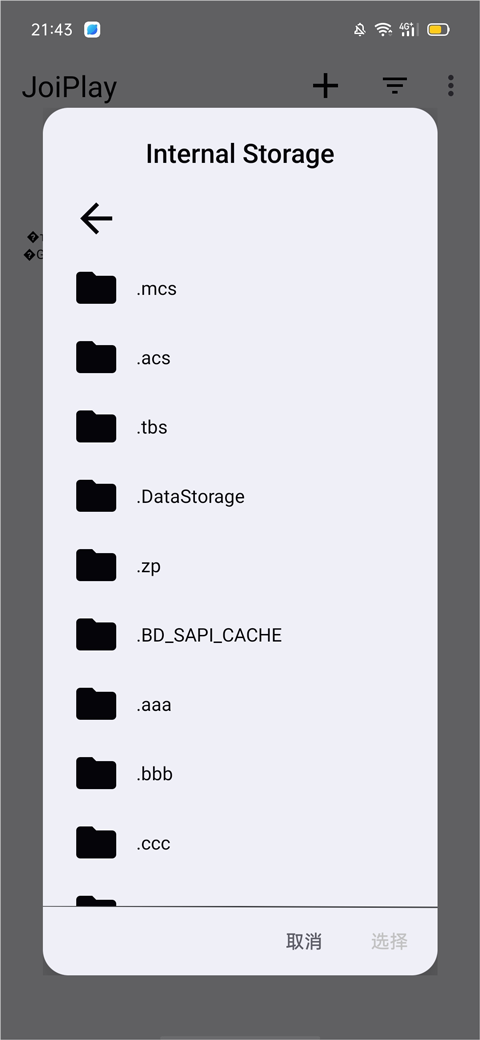Viewport: 480px width, 1040px height.
Task: Tap the battery indicator in status bar
Action: pos(438,29)
